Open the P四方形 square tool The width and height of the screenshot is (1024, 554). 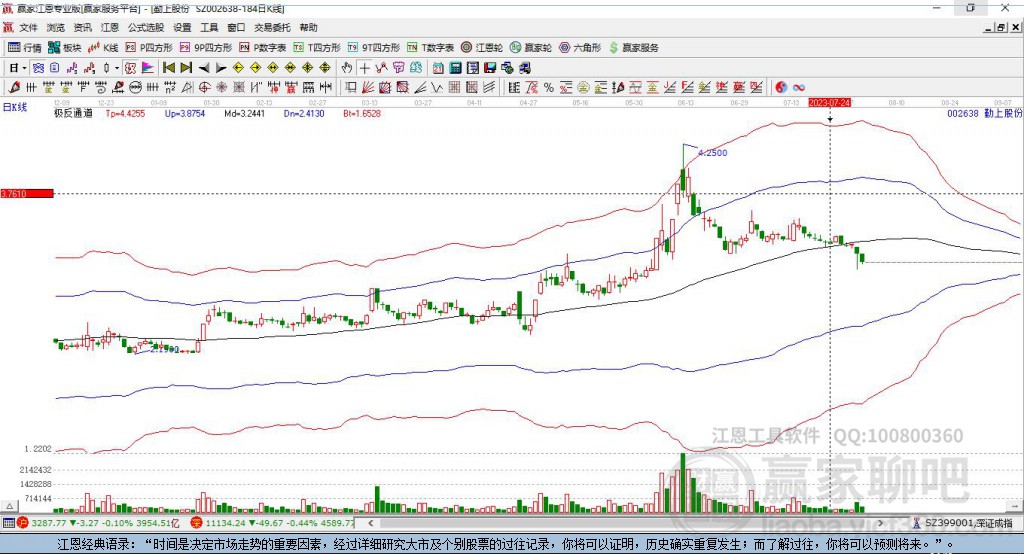pyautogui.click(x=149, y=48)
